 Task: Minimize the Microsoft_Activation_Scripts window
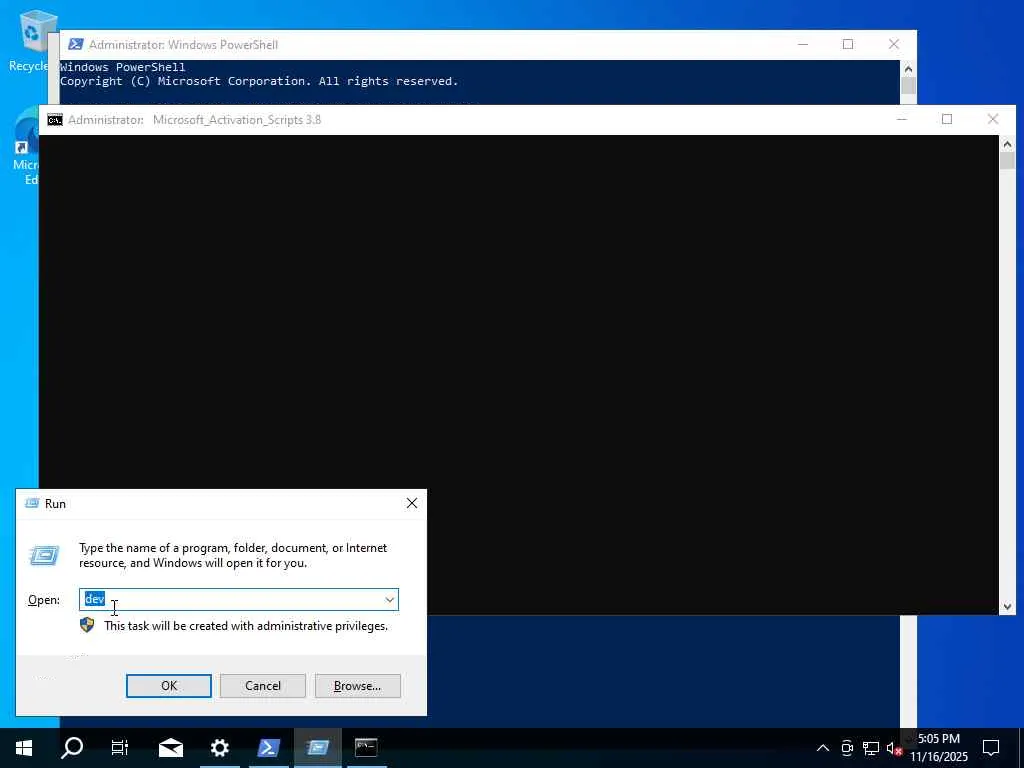click(x=901, y=120)
